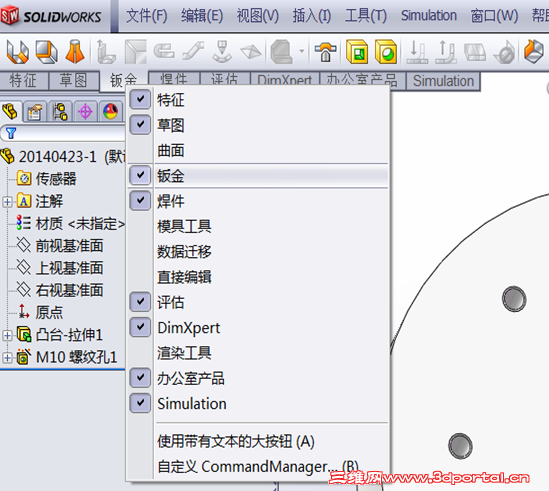Click the Corners tool icon
The height and width of the screenshot is (491, 549).
282,52
